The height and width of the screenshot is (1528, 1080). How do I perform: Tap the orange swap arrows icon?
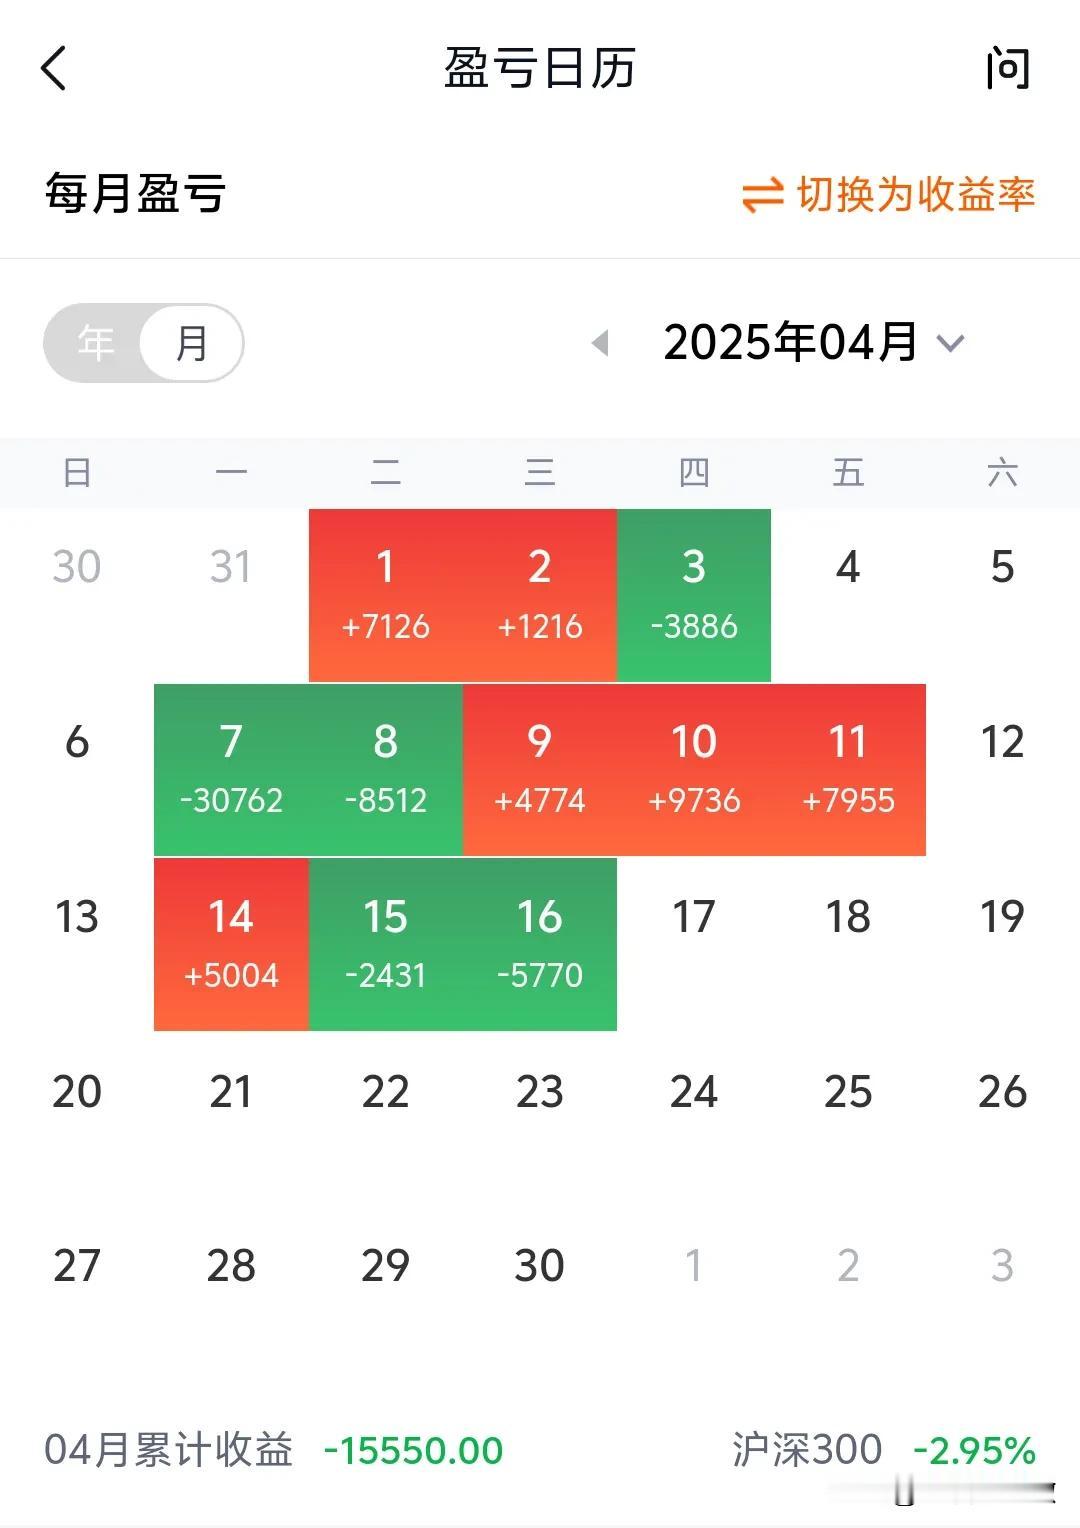pos(762,195)
